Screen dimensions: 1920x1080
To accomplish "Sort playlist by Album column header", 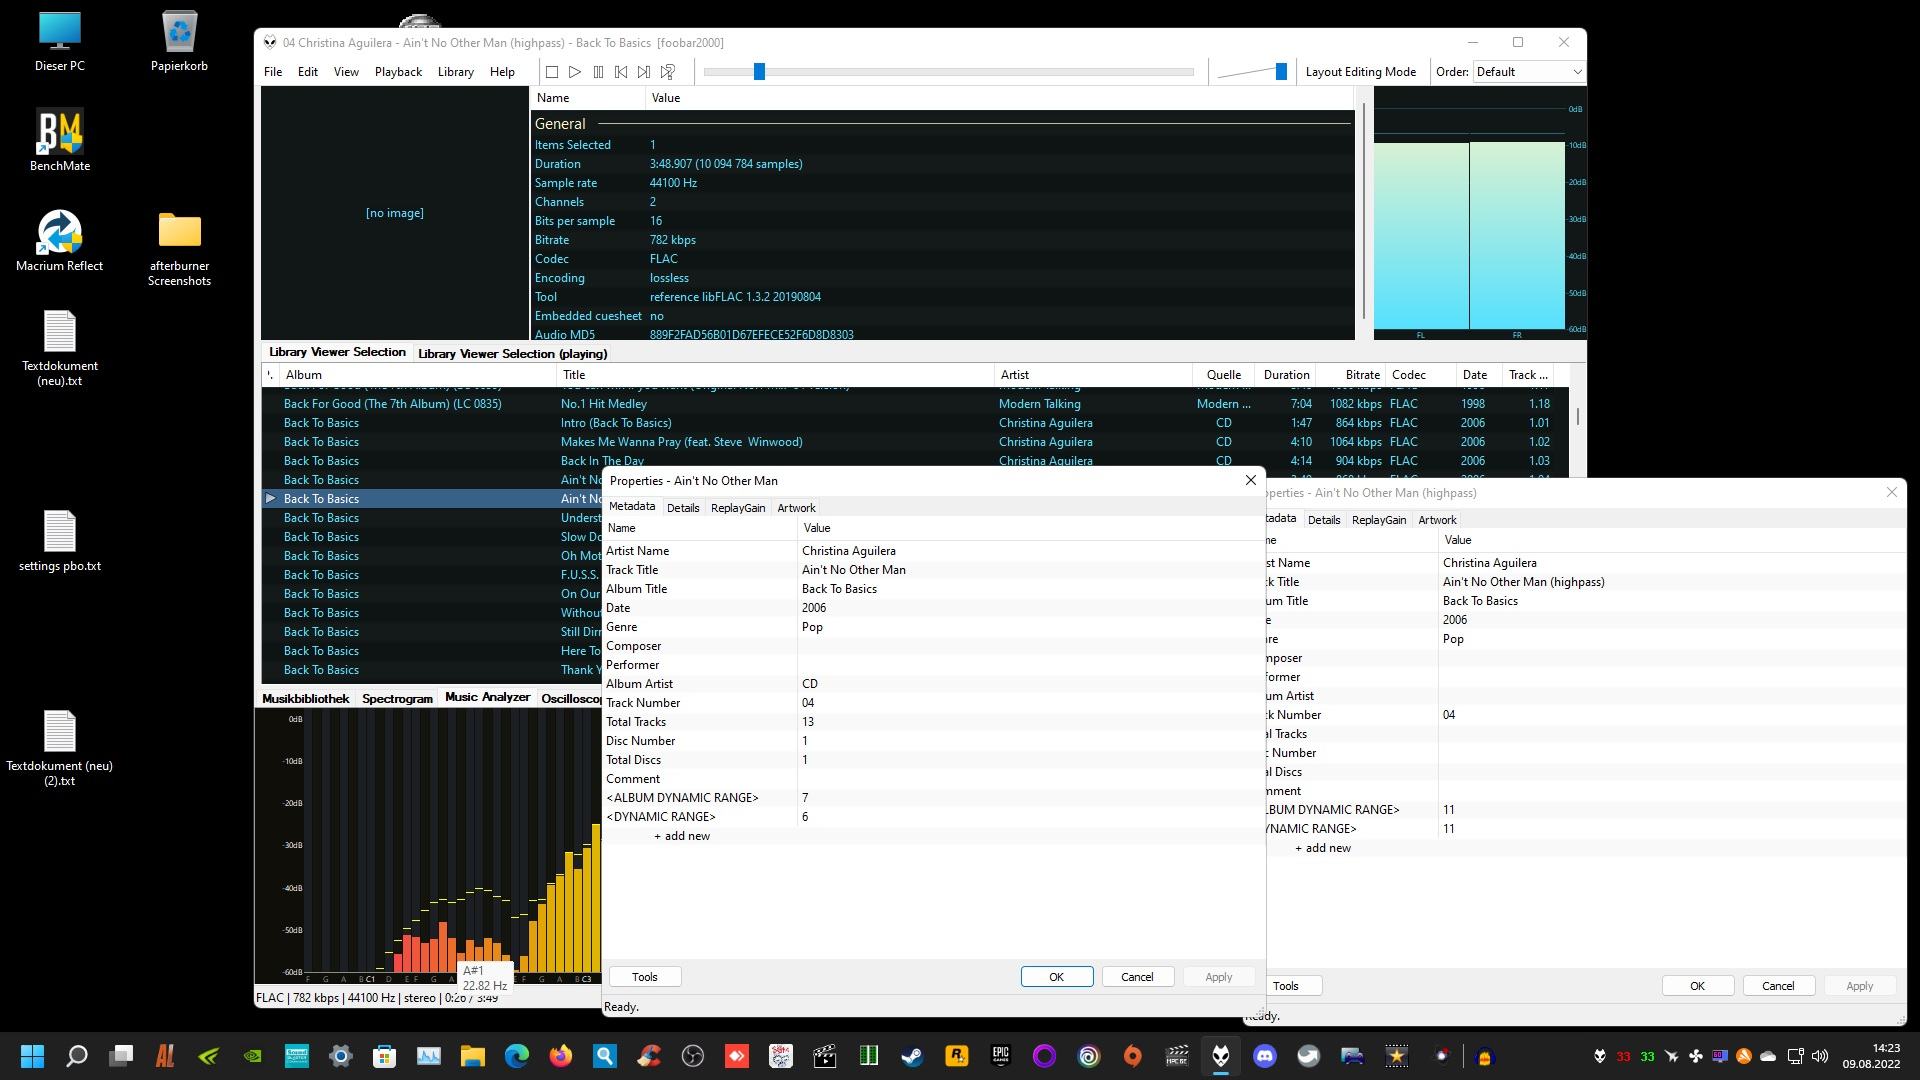I will click(x=417, y=375).
